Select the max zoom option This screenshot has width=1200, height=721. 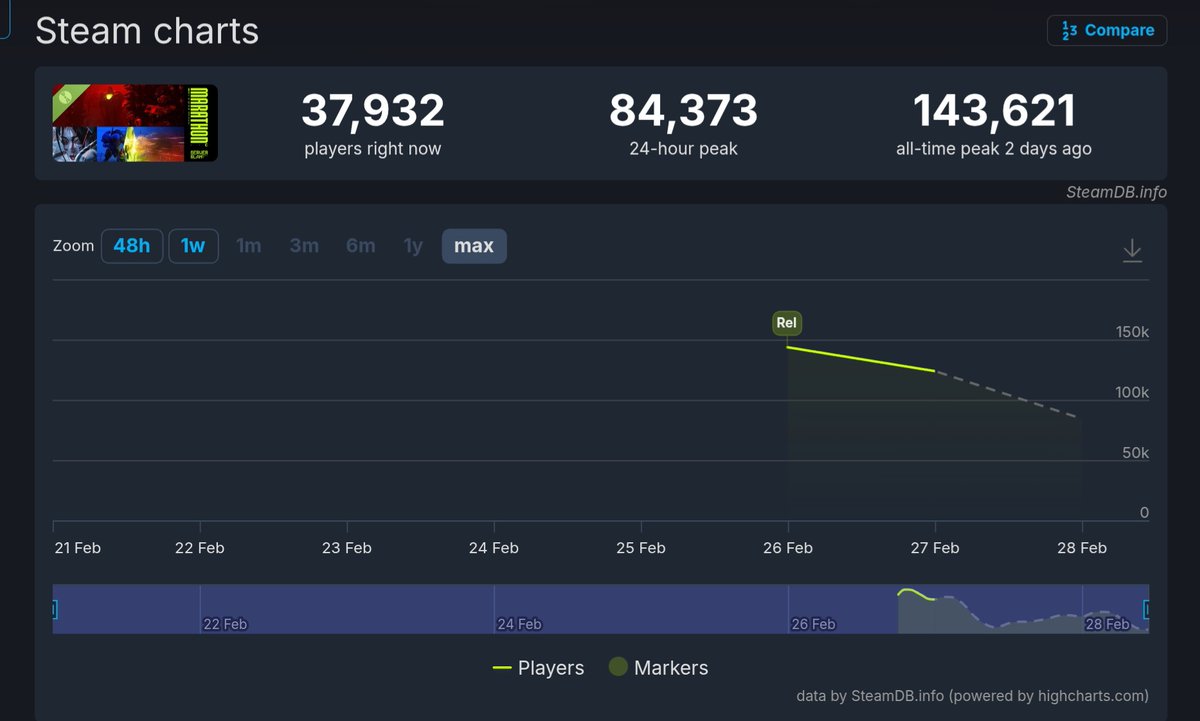tap(474, 246)
